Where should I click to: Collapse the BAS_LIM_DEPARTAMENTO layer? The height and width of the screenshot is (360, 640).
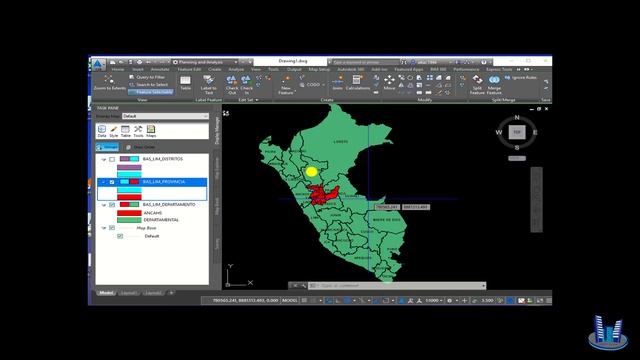point(104,205)
